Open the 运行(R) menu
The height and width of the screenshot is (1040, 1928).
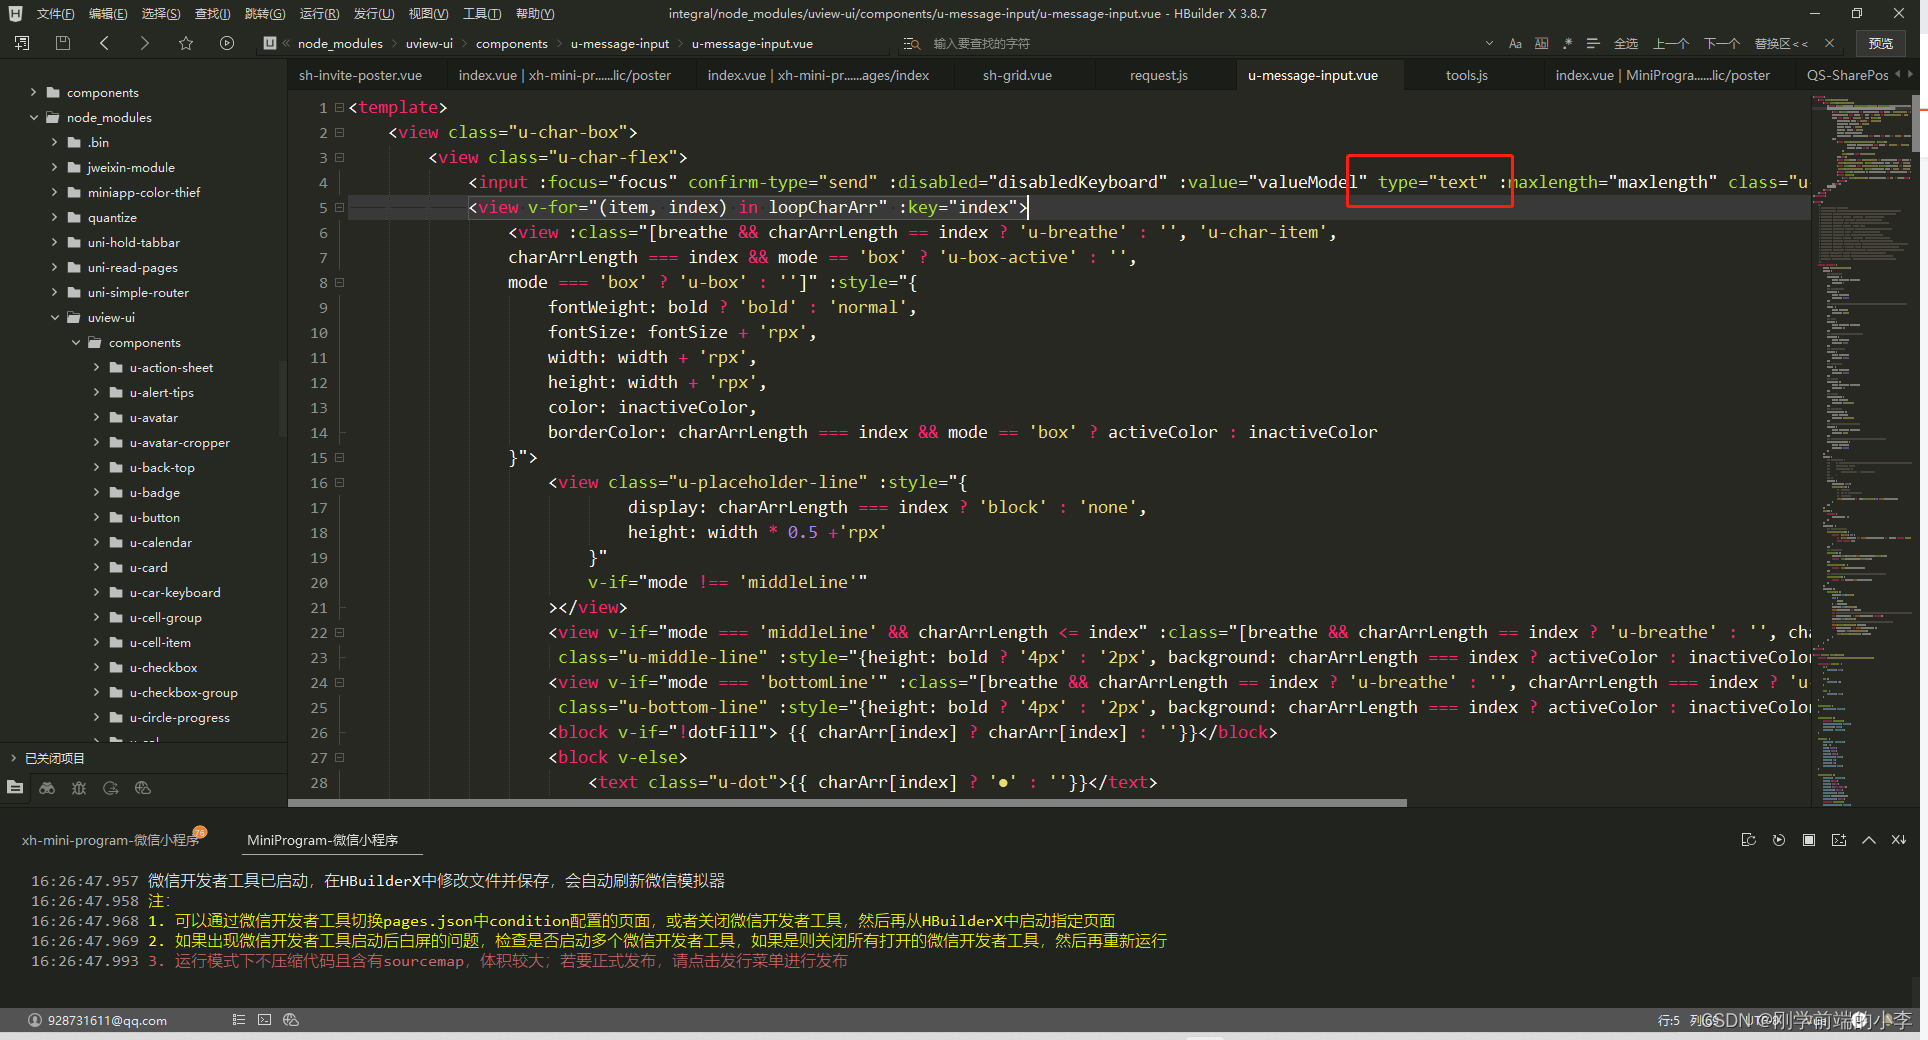click(x=319, y=14)
